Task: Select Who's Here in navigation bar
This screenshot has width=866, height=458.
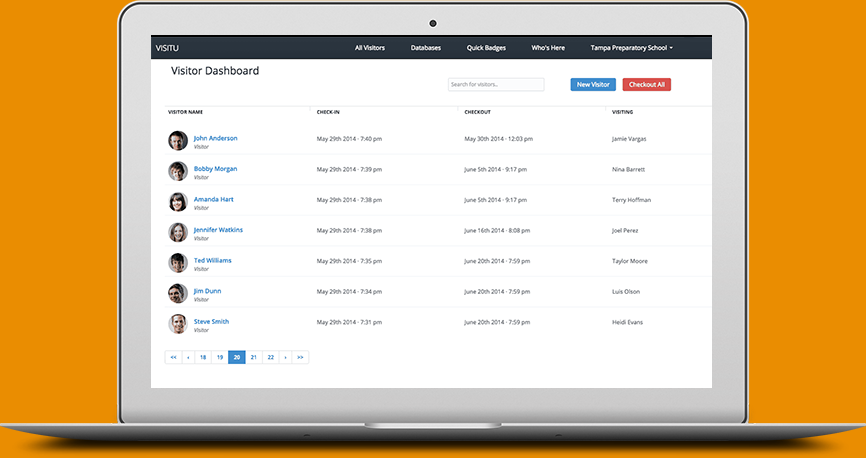Action: point(547,47)
